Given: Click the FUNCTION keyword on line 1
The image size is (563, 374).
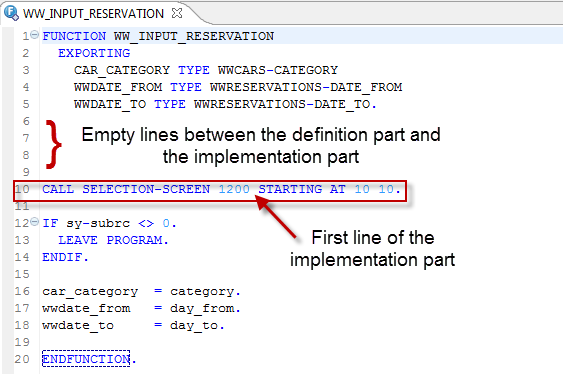Looking at the screenshot, I should (x=74, y=36).
